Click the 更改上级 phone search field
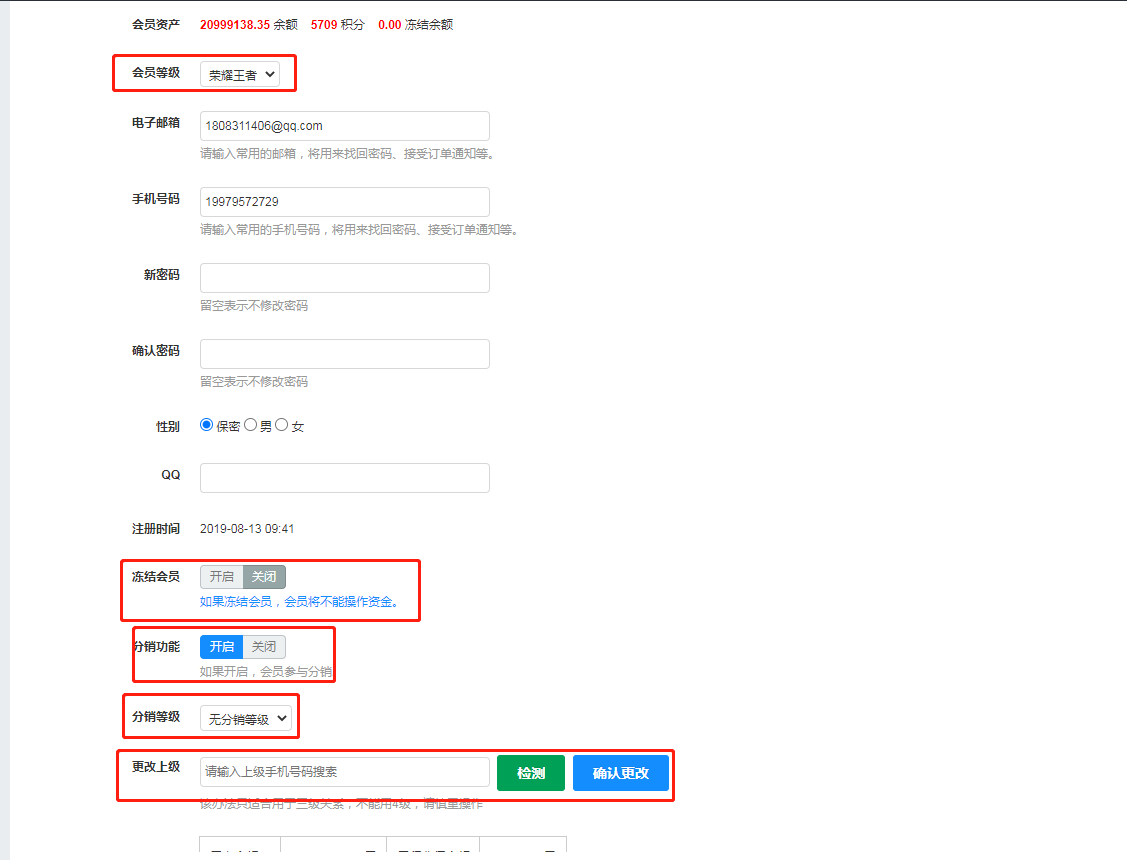The height and width of the screenshot is (860, 1127). pos(344,772)
